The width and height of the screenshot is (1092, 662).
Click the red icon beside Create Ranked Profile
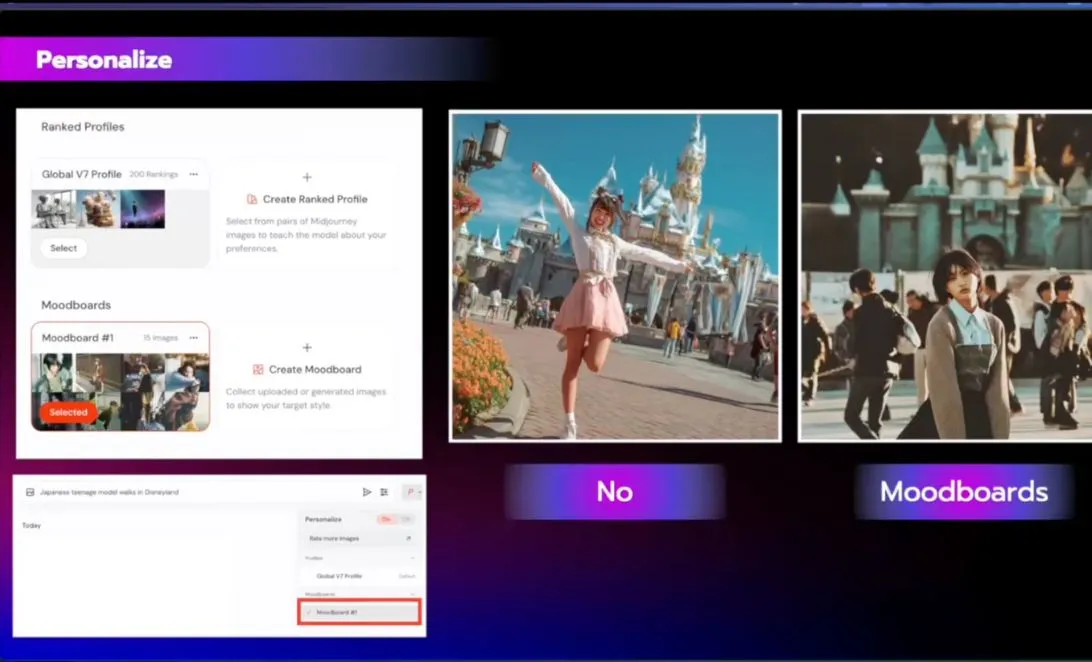252,199
